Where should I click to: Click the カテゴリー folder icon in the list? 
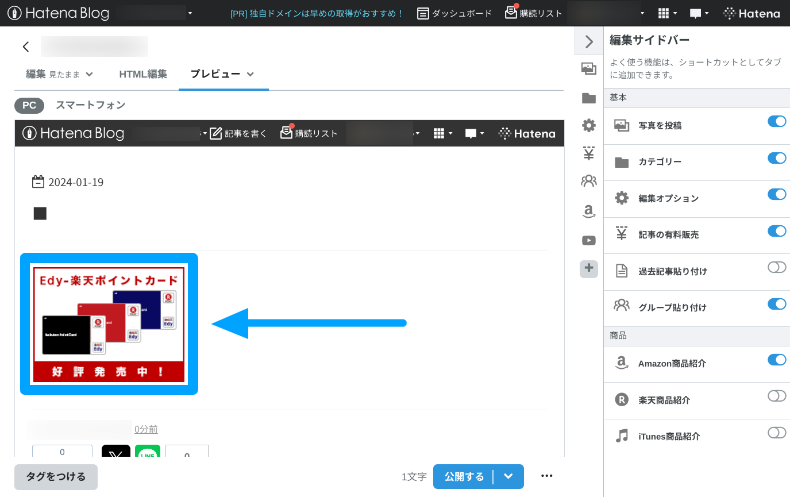click(622, 162)
